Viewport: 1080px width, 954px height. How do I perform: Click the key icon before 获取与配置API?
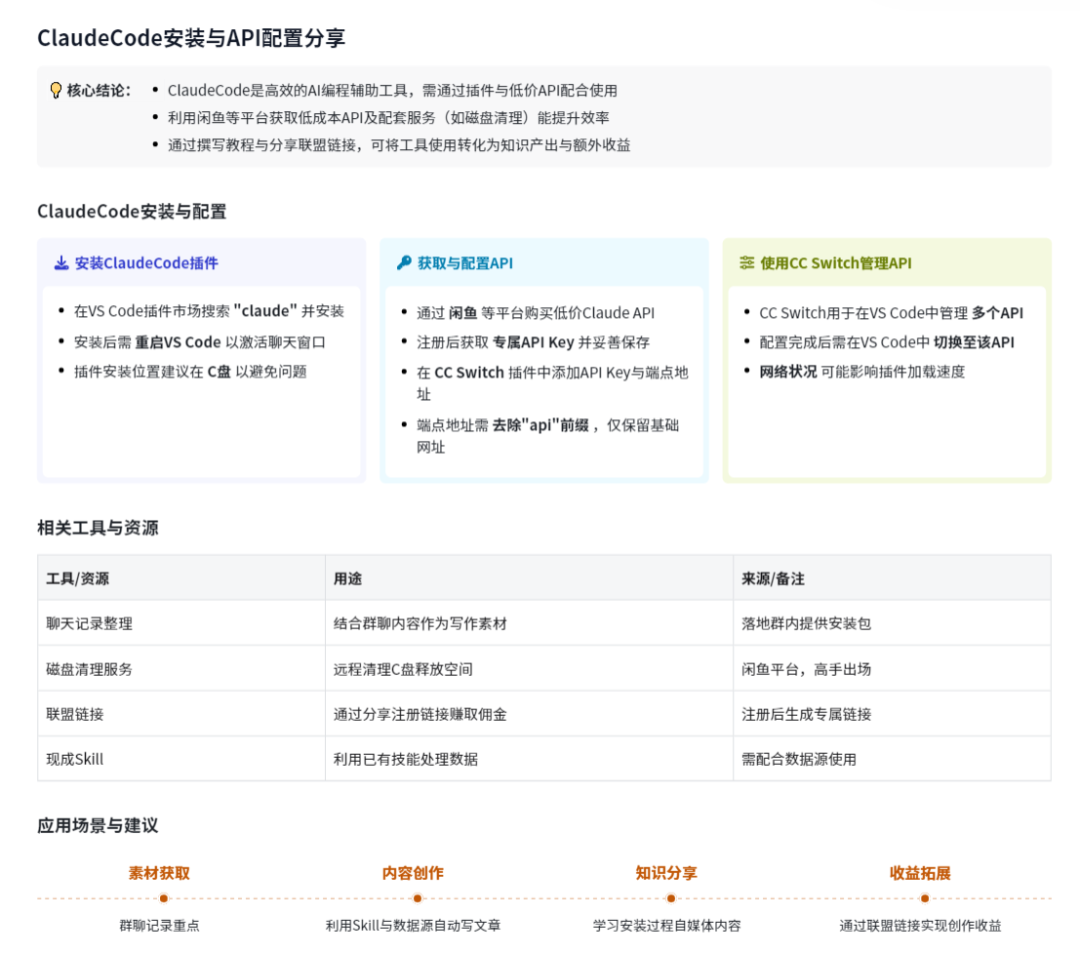point(404,262)
